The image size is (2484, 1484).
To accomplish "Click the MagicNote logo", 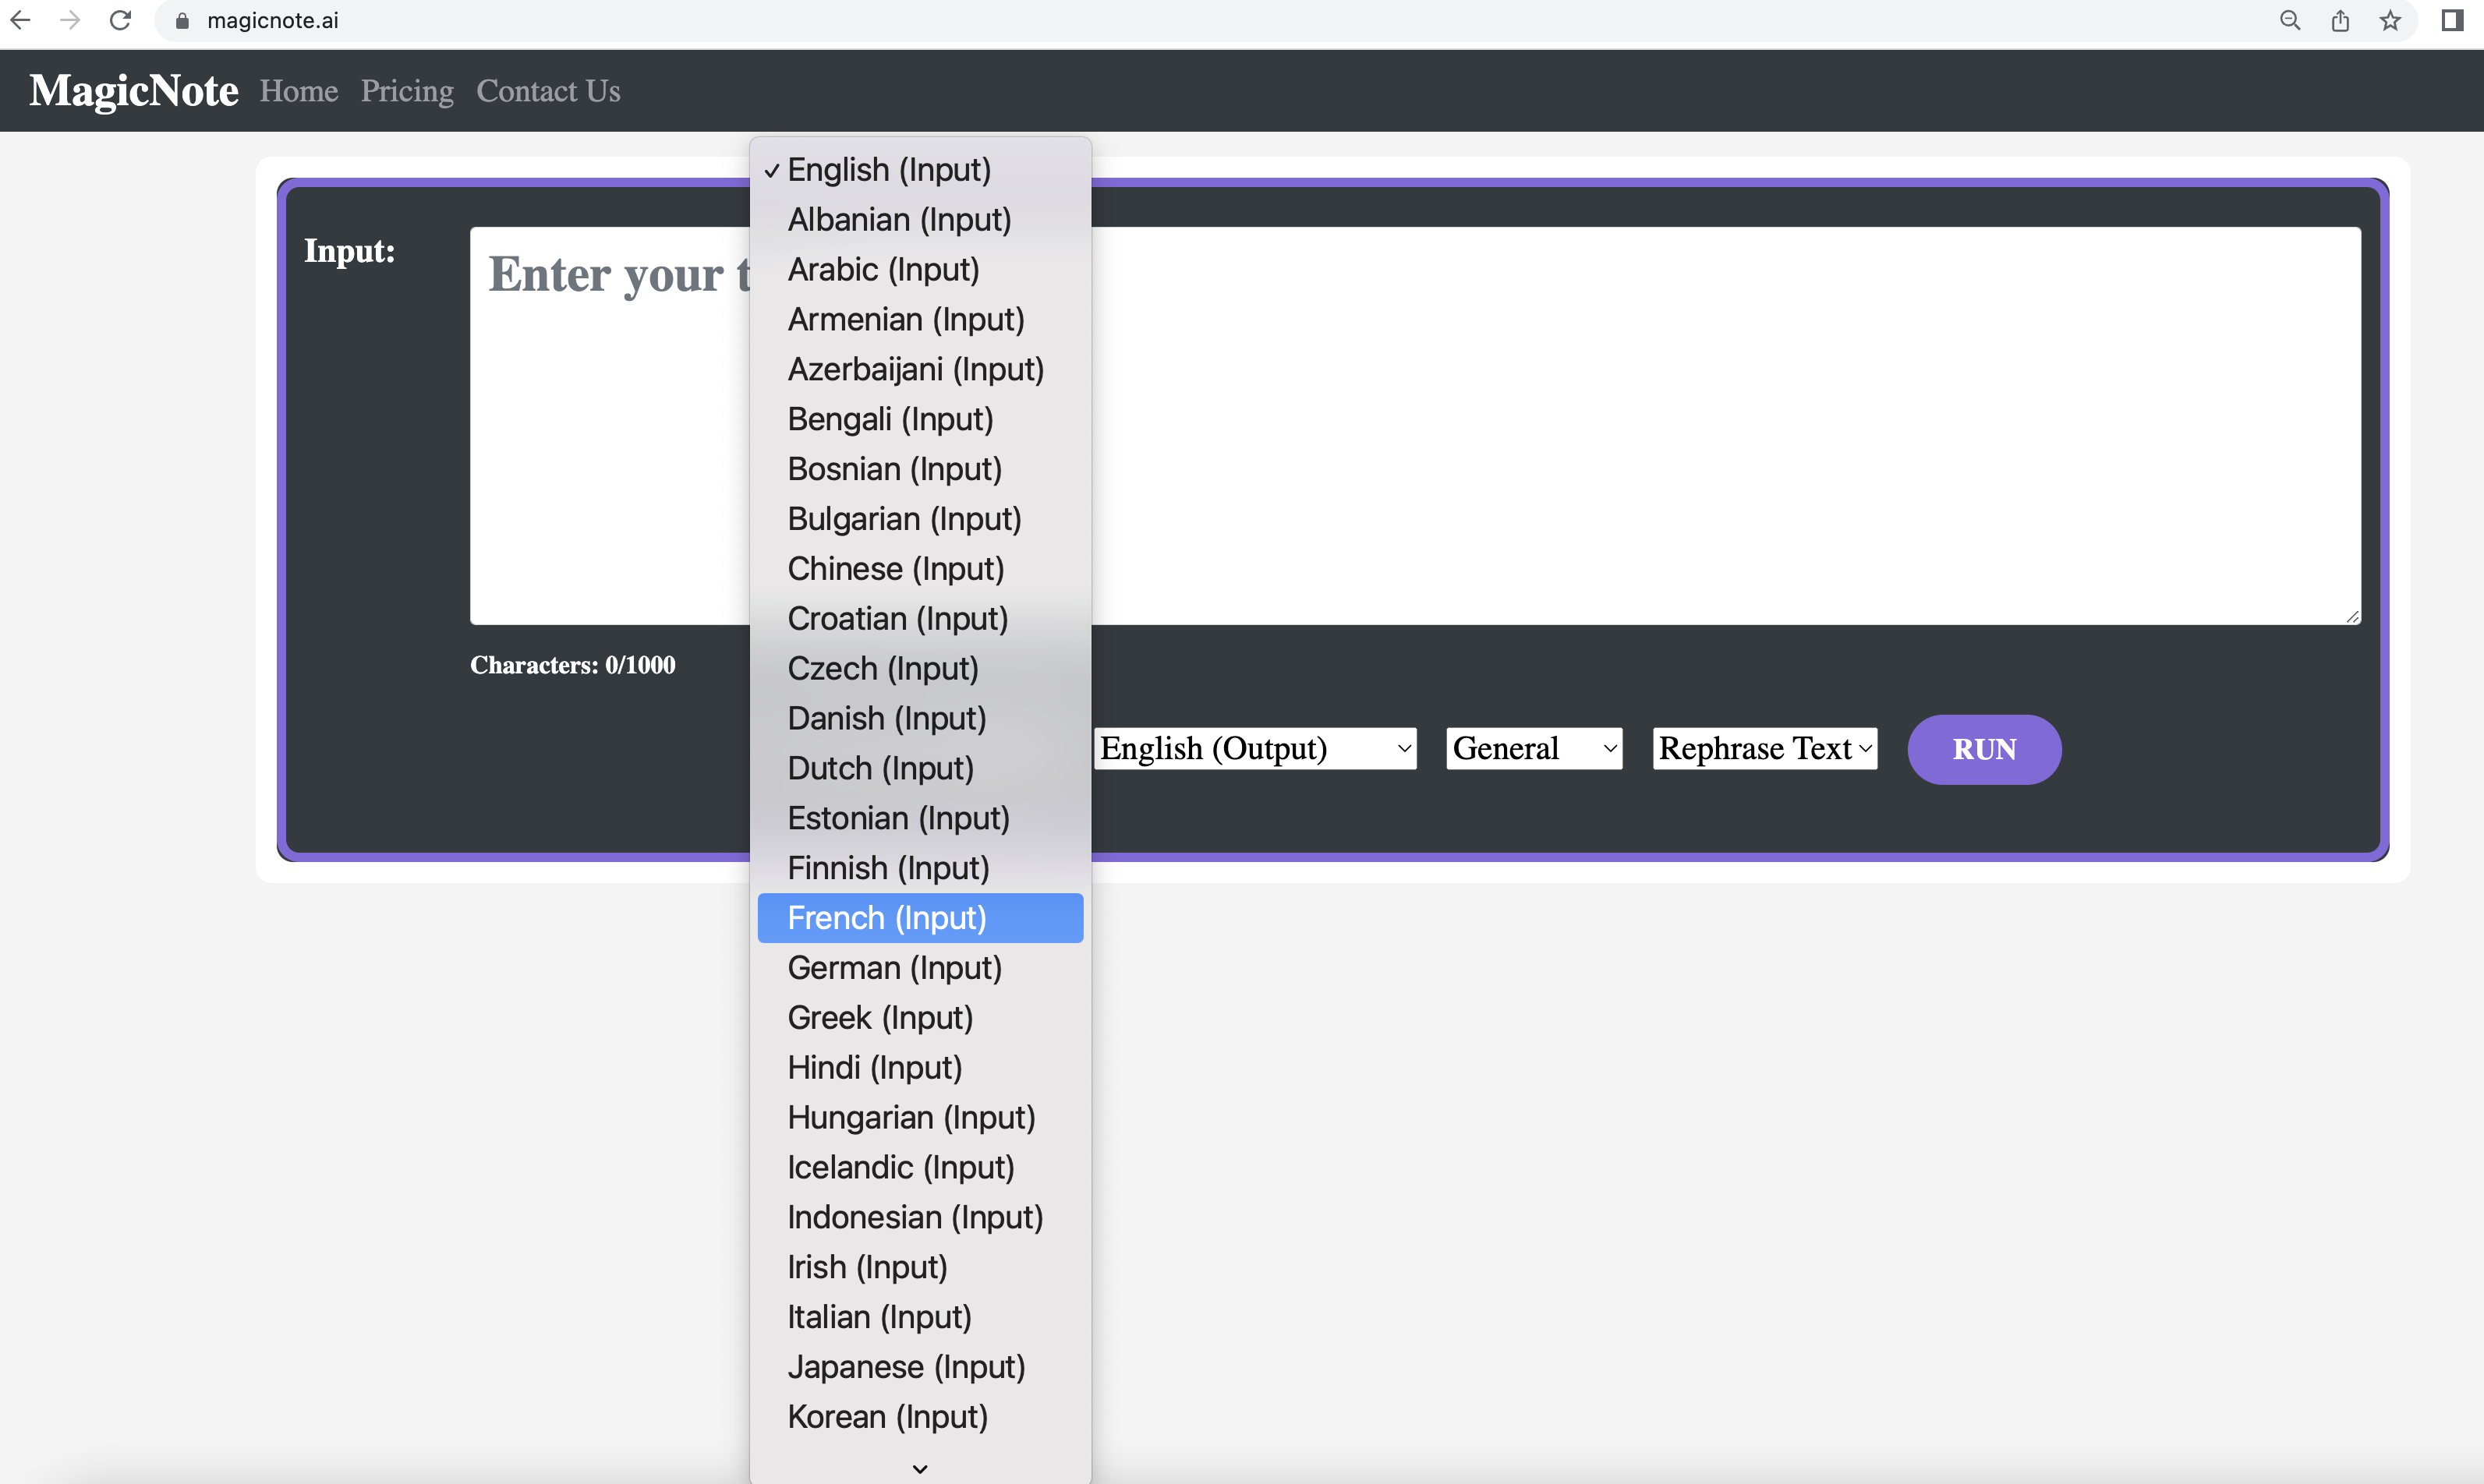I will coord(134,90).
